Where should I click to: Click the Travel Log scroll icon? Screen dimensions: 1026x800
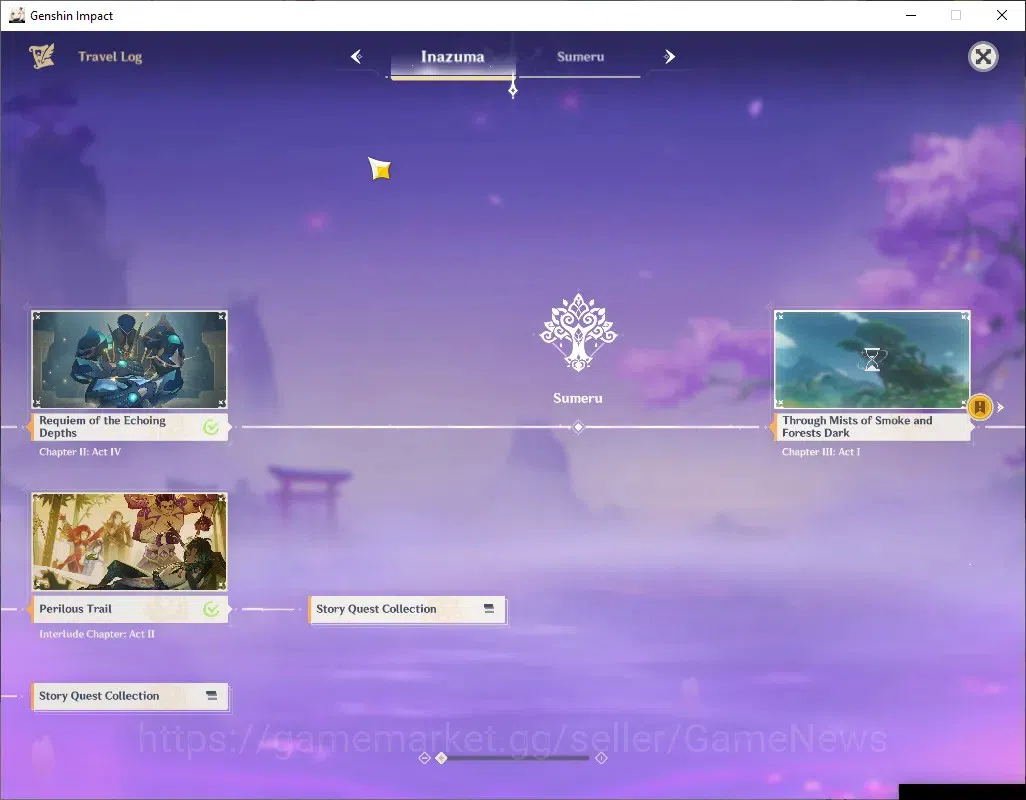[42, 56]
